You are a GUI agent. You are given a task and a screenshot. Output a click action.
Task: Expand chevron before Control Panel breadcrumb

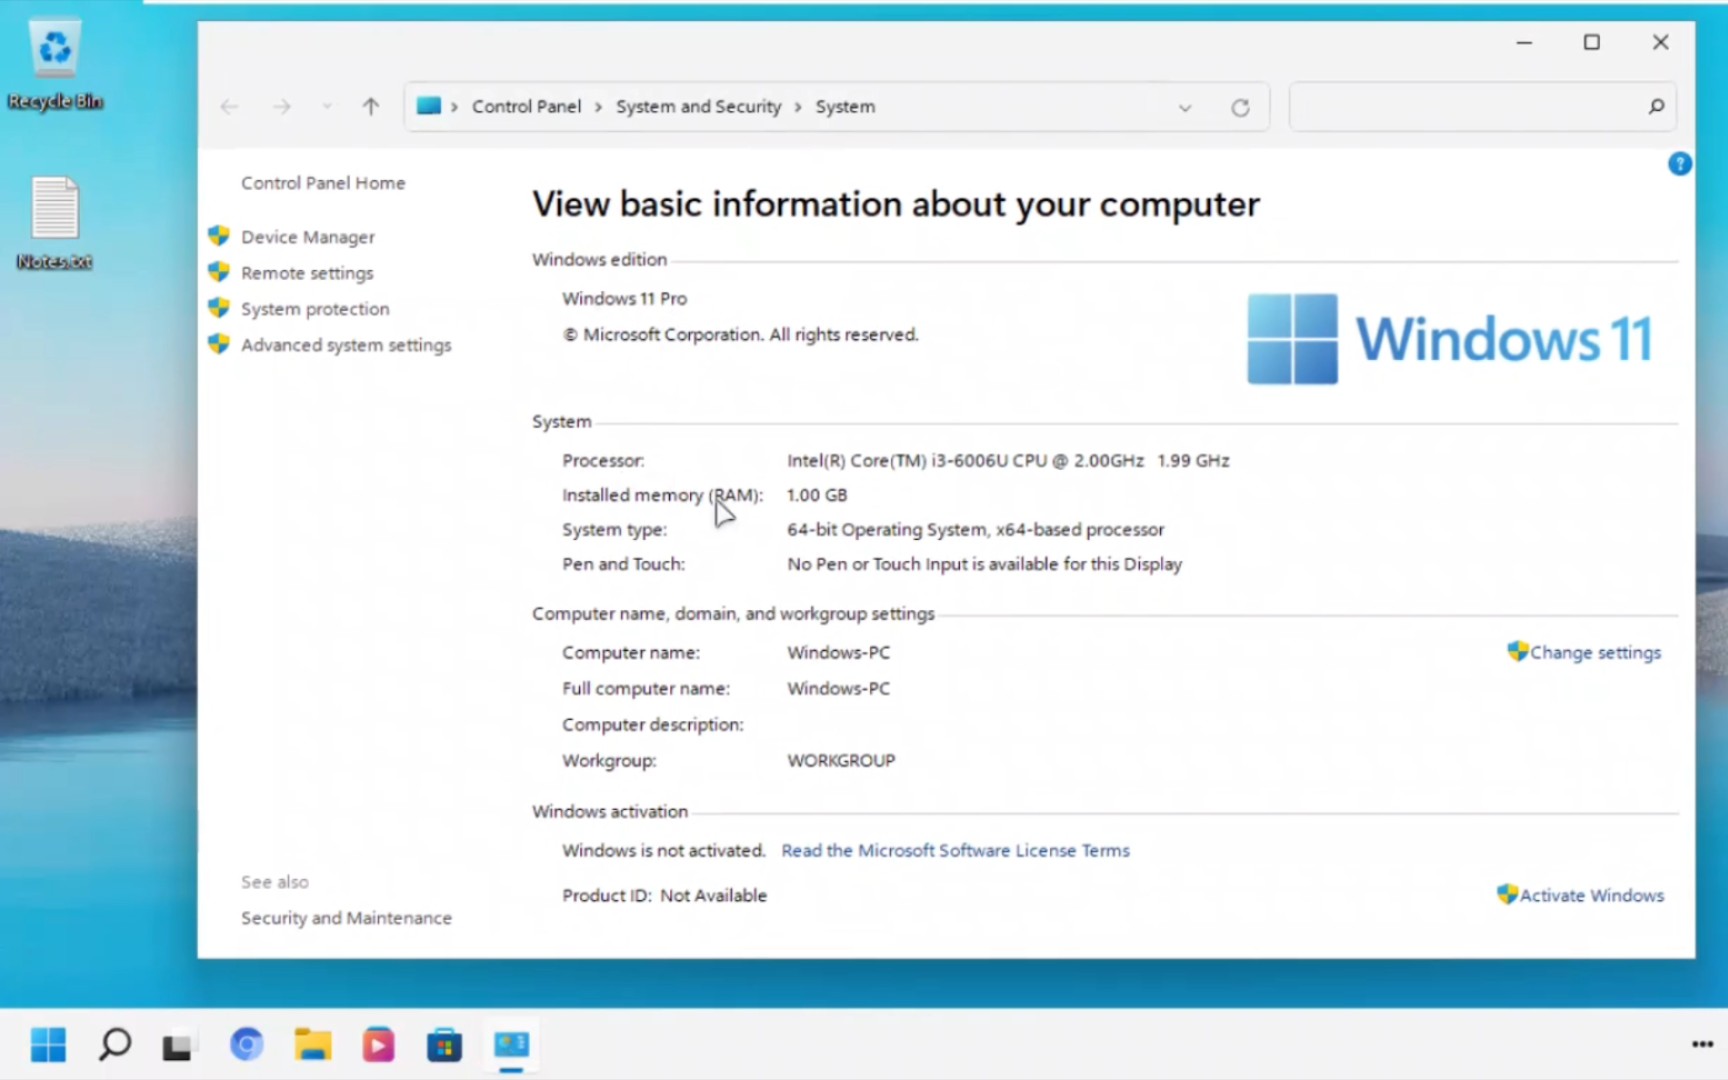click(454, 107)
